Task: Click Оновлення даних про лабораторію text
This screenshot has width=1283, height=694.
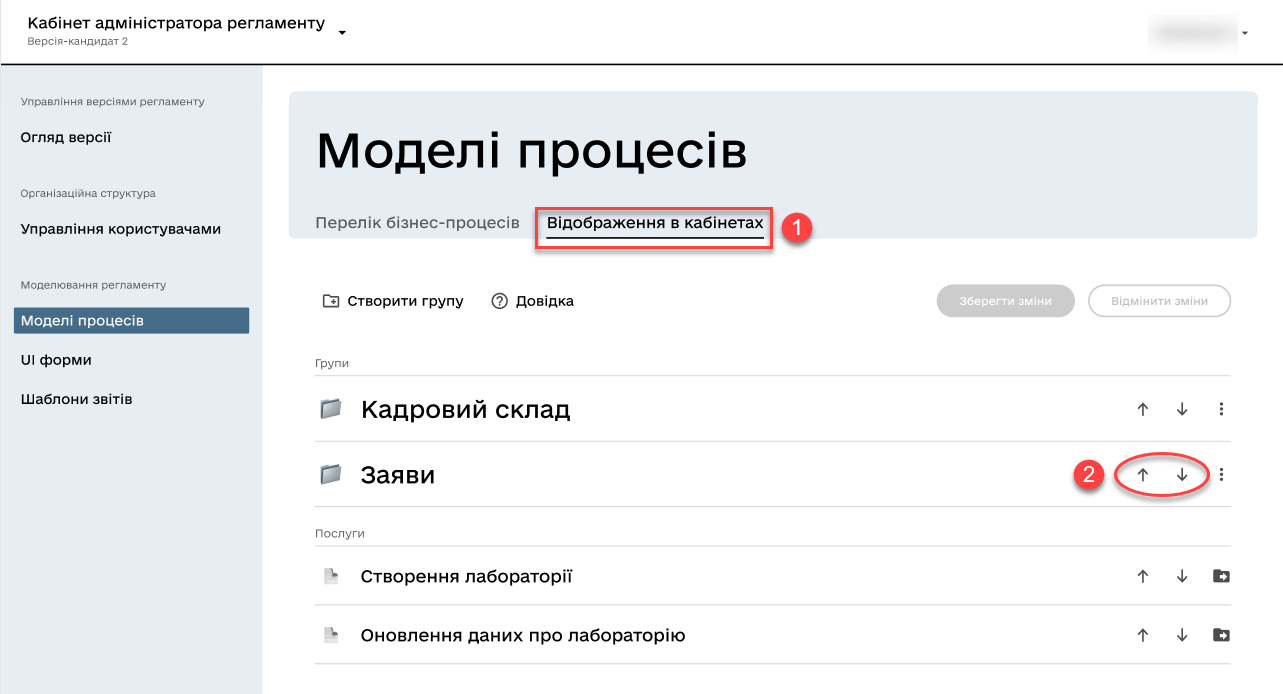Action: (x=522, y=635)
